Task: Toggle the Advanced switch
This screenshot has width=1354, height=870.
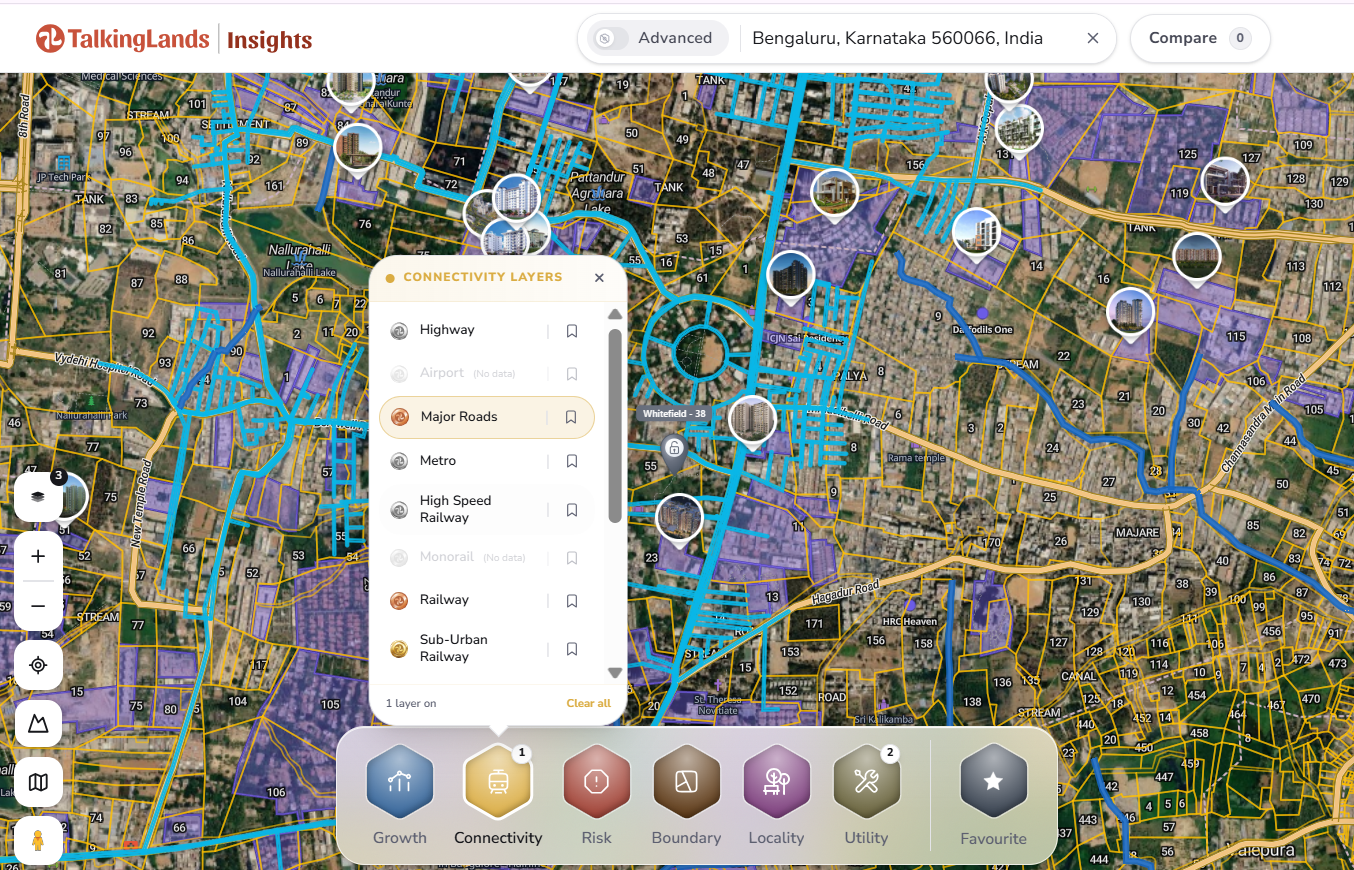Action: 609,38
